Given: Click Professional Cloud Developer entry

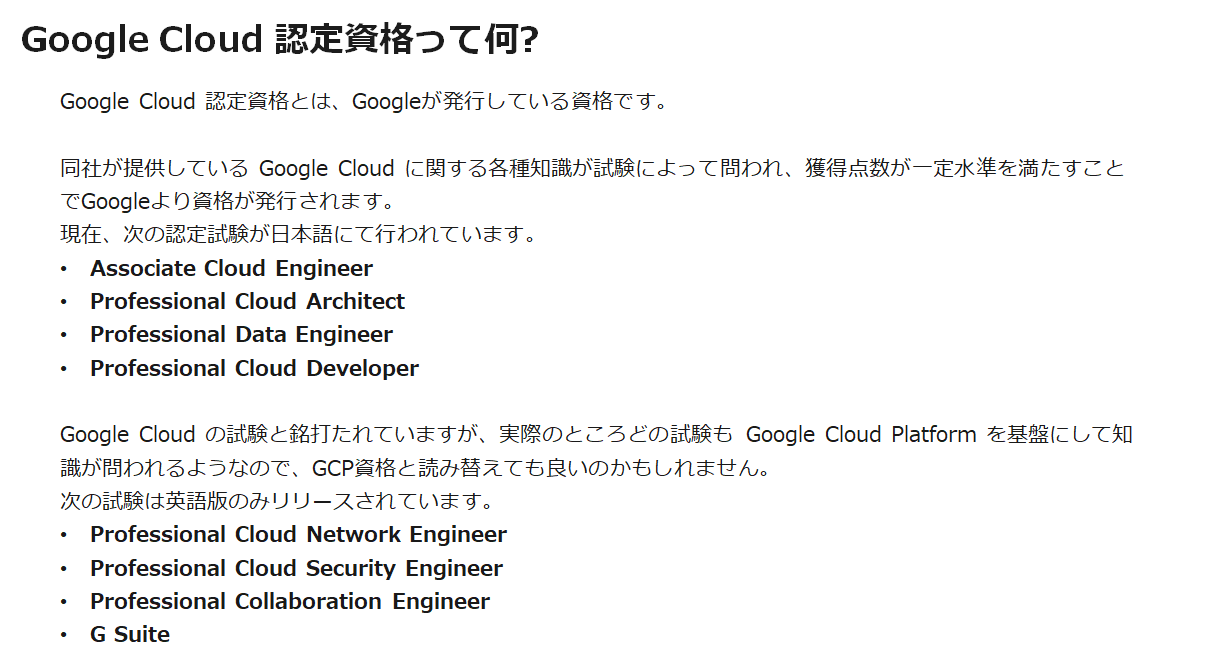Looking at the screenshot, I should 254,368.
